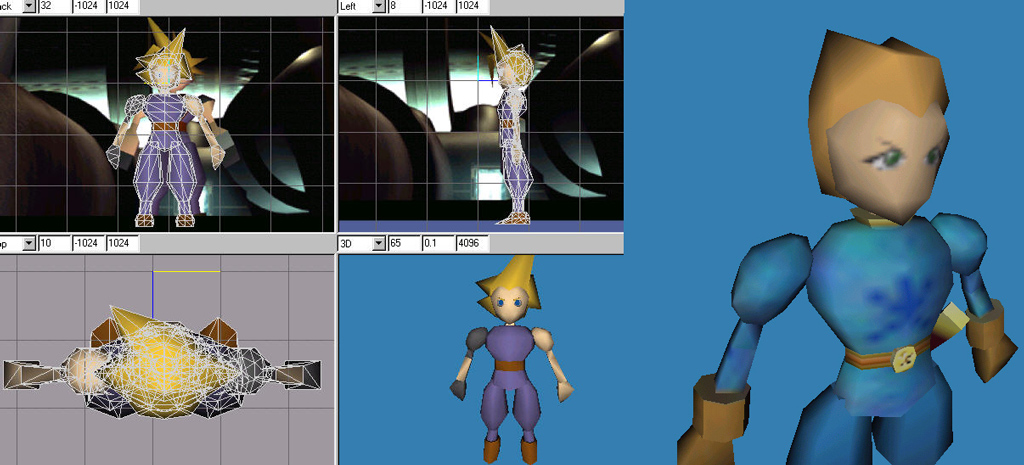
Task: Click the field showing 32 in Back viewport
Action: point(55,7)
